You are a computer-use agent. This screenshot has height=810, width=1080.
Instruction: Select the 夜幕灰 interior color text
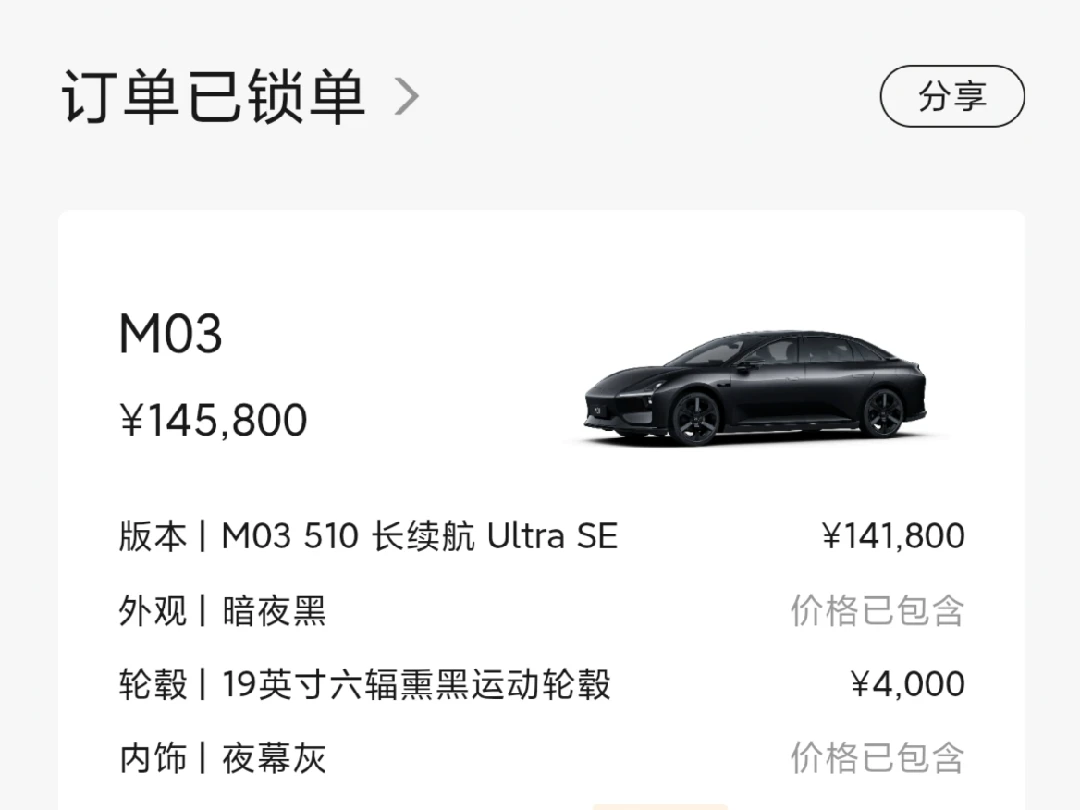[274, 759]
